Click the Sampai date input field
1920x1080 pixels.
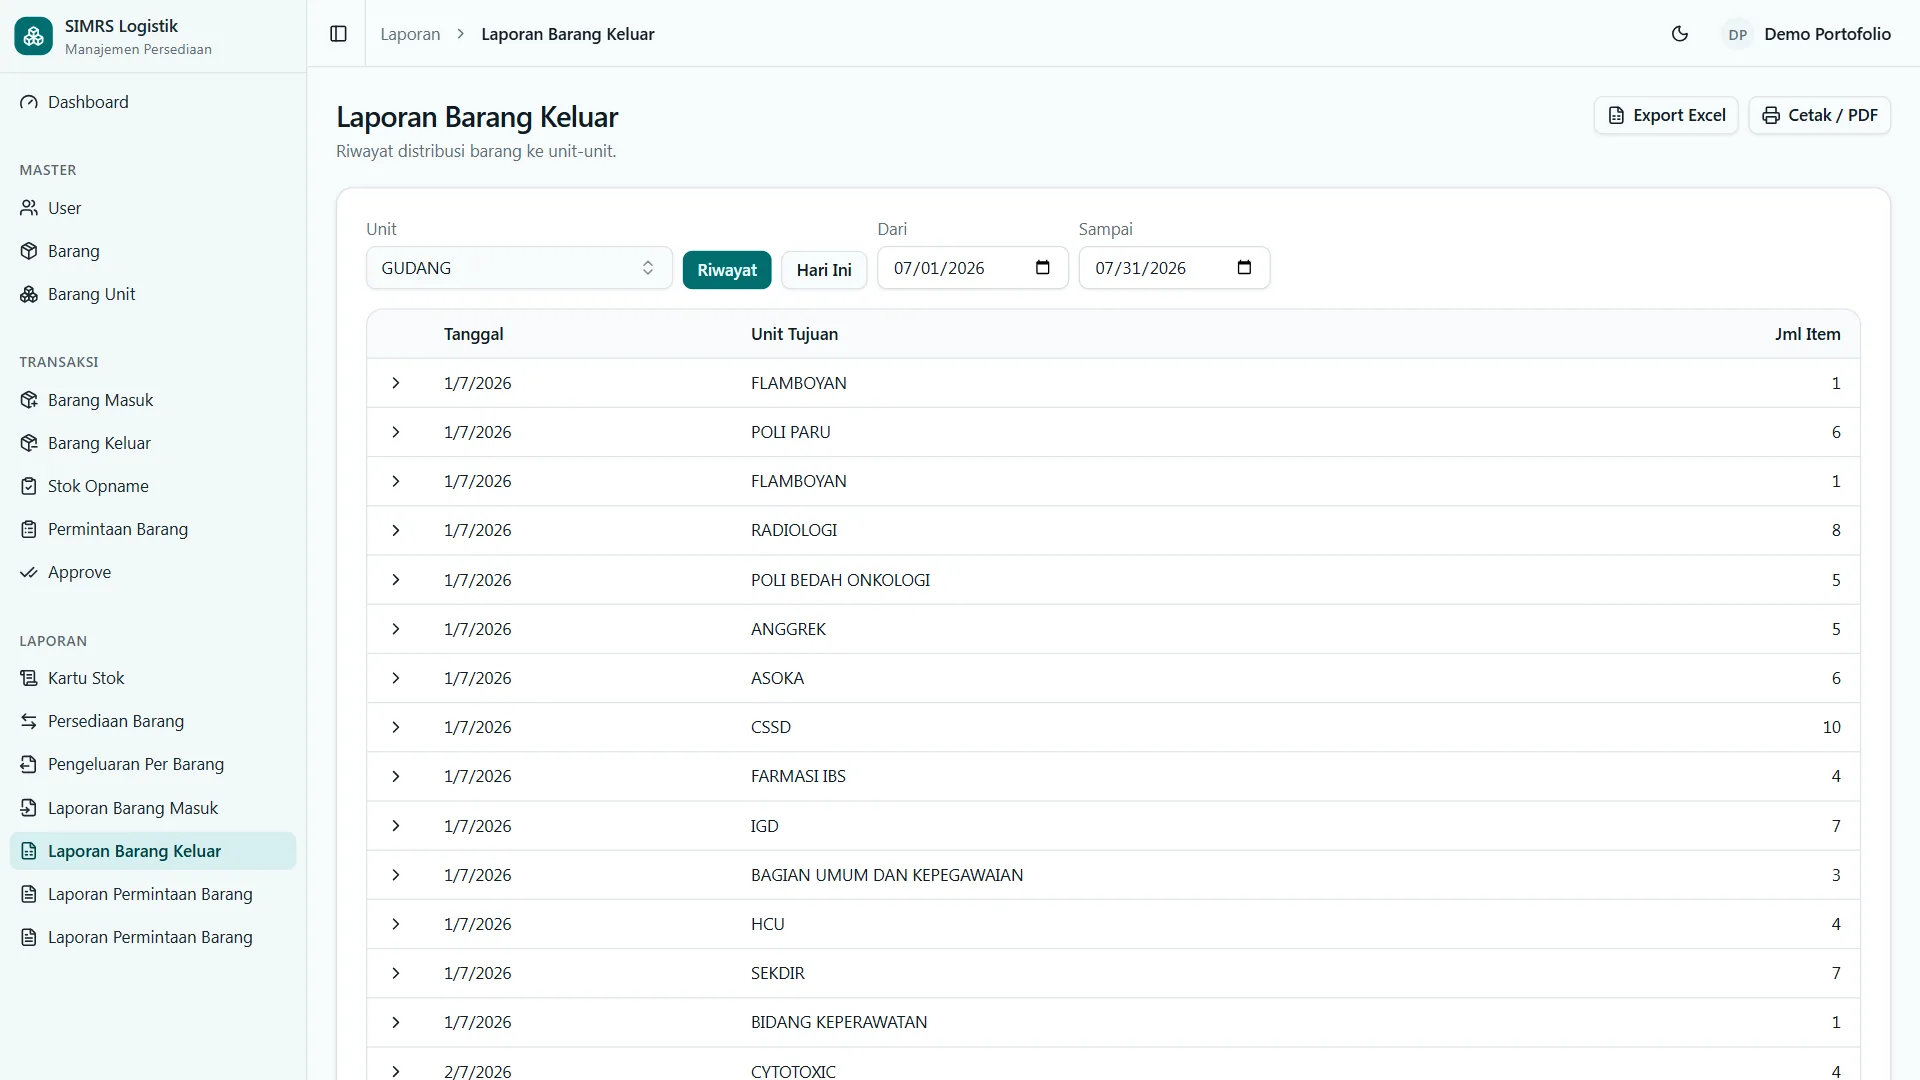coord(1174,268)
